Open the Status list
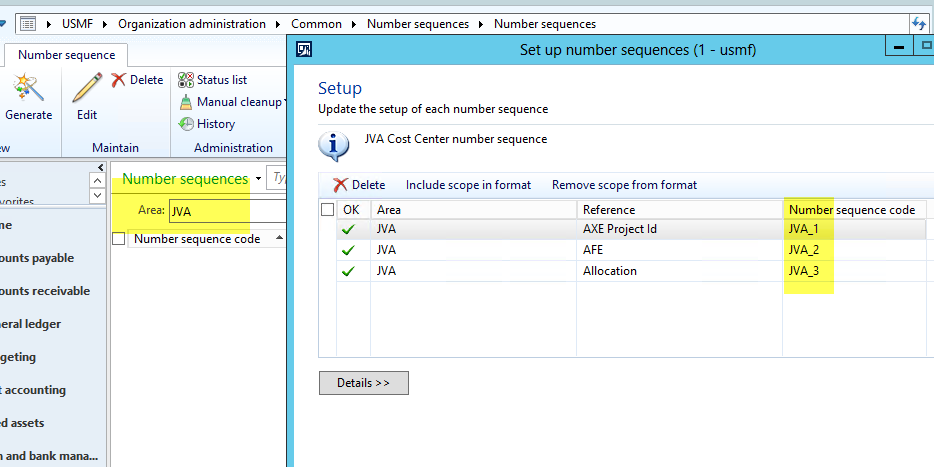The height and width of the screenshot is (467, 934). click(213, 80)
